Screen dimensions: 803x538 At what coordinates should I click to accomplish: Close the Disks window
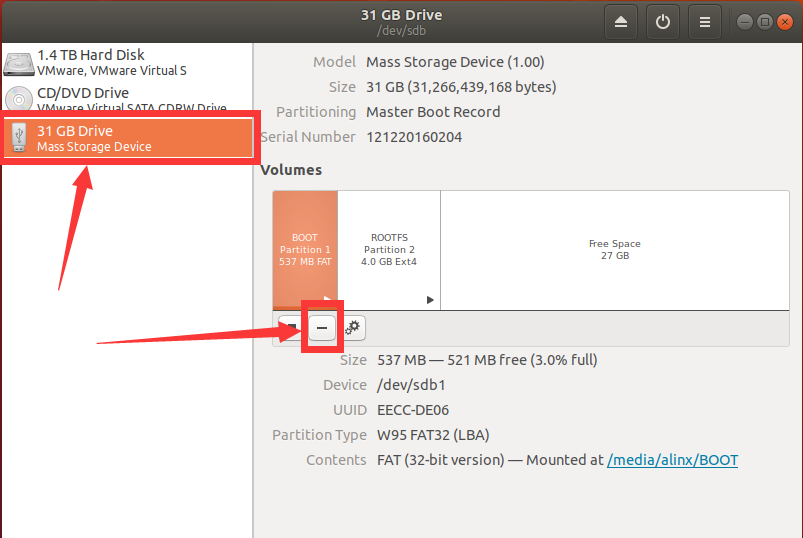coord(785,22)
